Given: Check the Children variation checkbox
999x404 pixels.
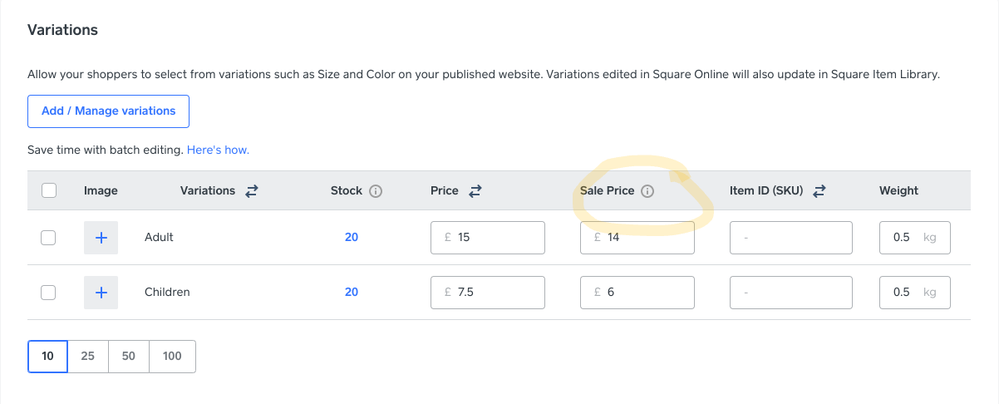Looking at the screenshot, I should pos(49,293).
